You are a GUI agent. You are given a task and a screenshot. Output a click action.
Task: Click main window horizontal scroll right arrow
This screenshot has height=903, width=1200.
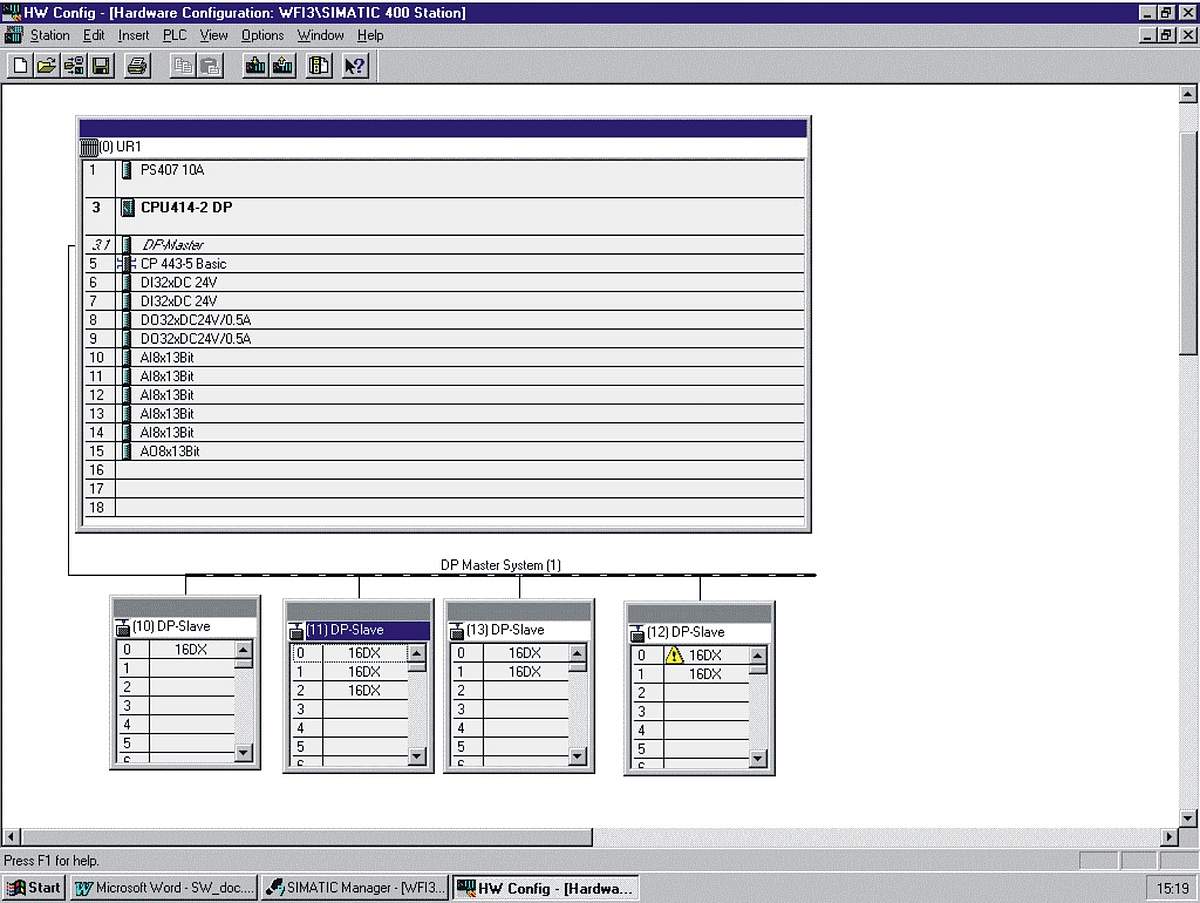1170,837
